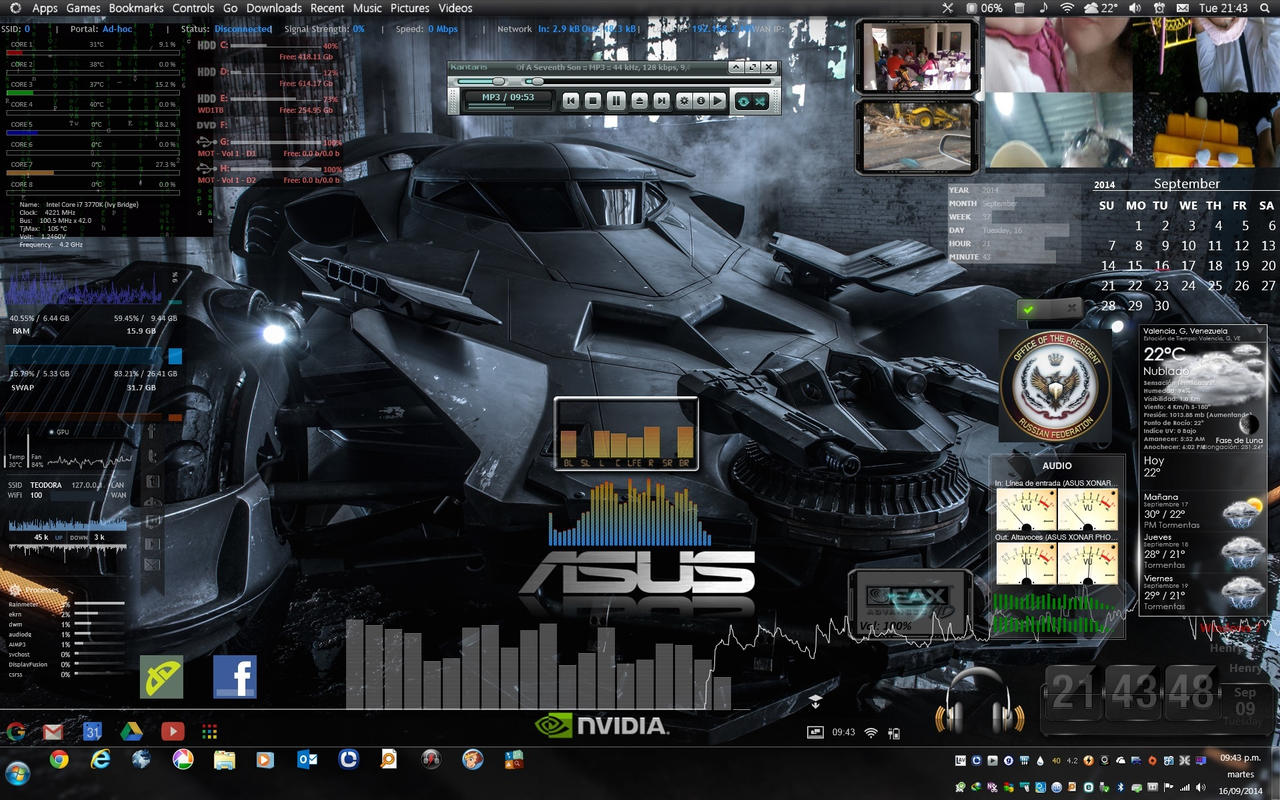Viewport: 1280px width, 800px height.
Task: Toggle repeat in the player
Action: pyautogui.click(x=744, y=102)
